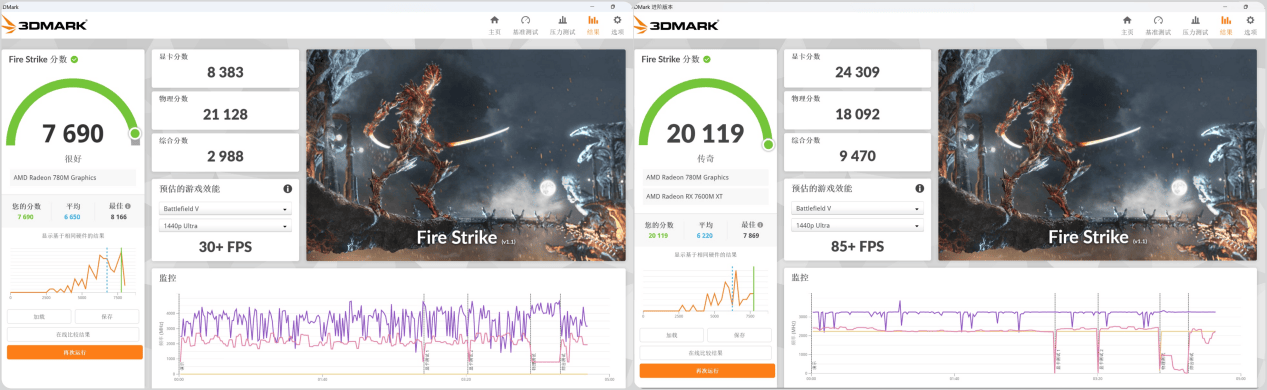This screenshot has height=390, width=1267.
Task: Expand 1440p Ultra dropdown above 85+ FPS
Action: tap(858, 226)
